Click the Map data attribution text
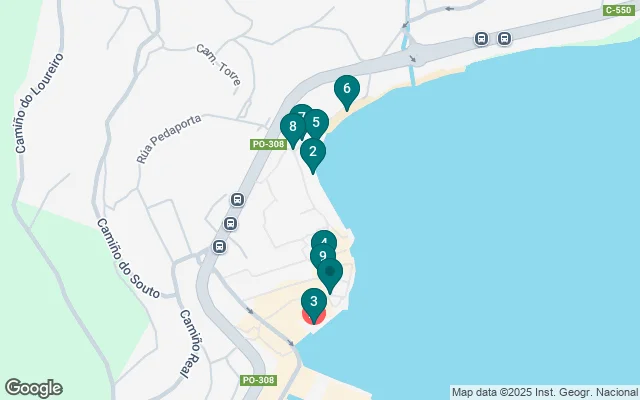 pyautogui.click(x=544, y=393)
